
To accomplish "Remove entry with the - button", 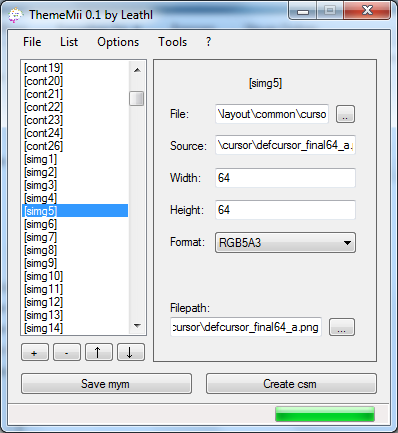I will [67, 352].
